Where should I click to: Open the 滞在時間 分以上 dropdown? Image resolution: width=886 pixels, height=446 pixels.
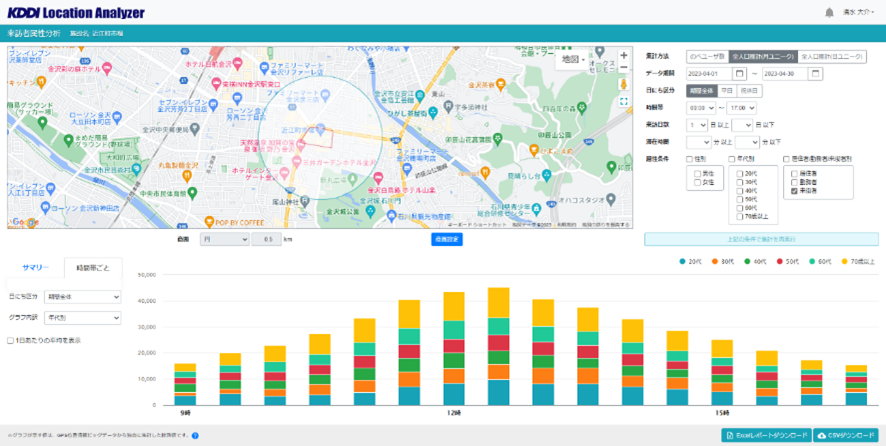[x=698, y=142]
